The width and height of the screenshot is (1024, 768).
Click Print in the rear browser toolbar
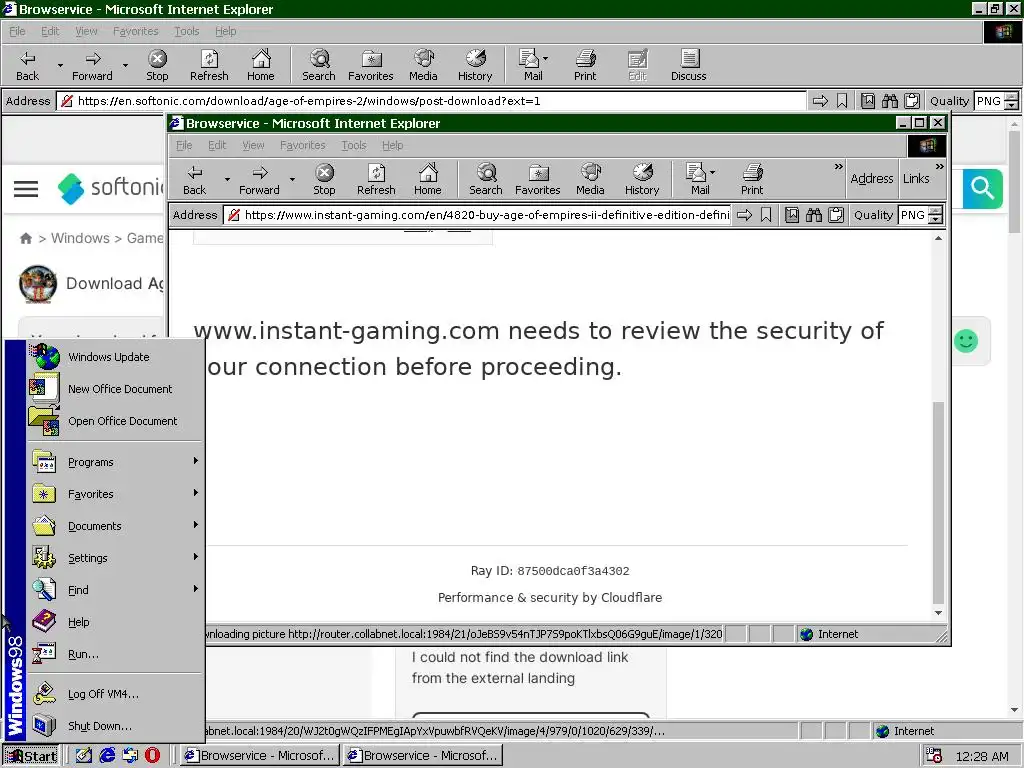(x=584, y=65)
